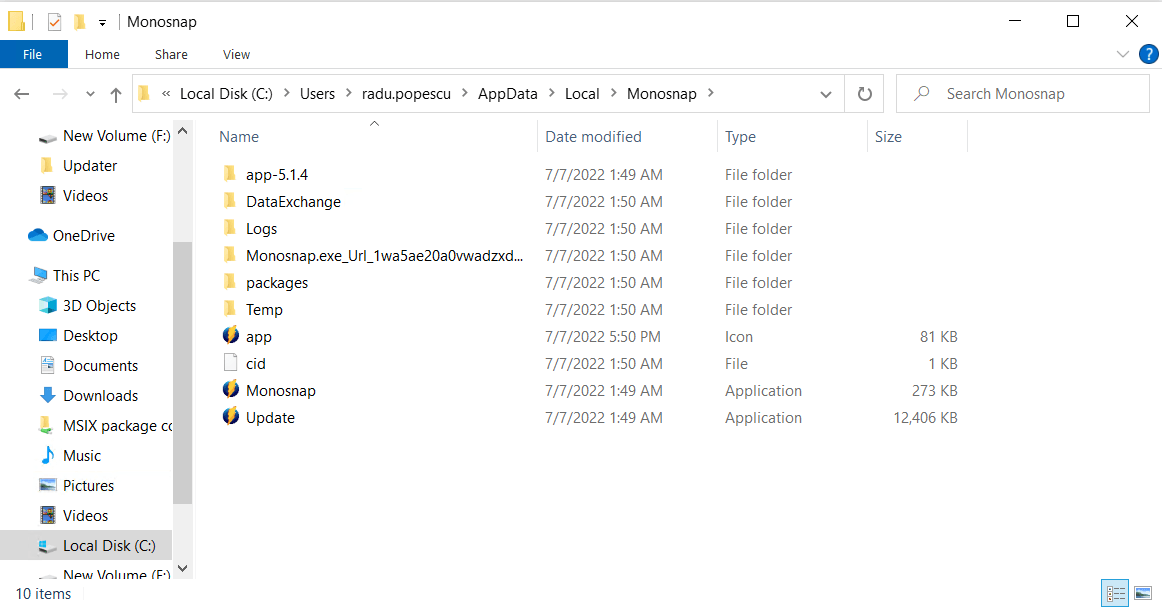Switch to Large icons view layout
Image resolution: width=1162 pixels, height=607 pixels.
tap(1143, 593)
